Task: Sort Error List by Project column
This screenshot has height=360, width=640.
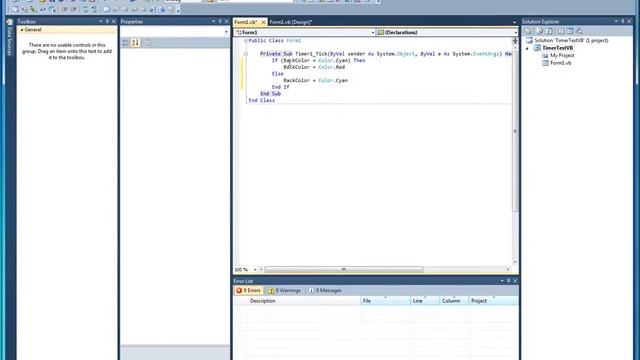Action: (493, 301)
